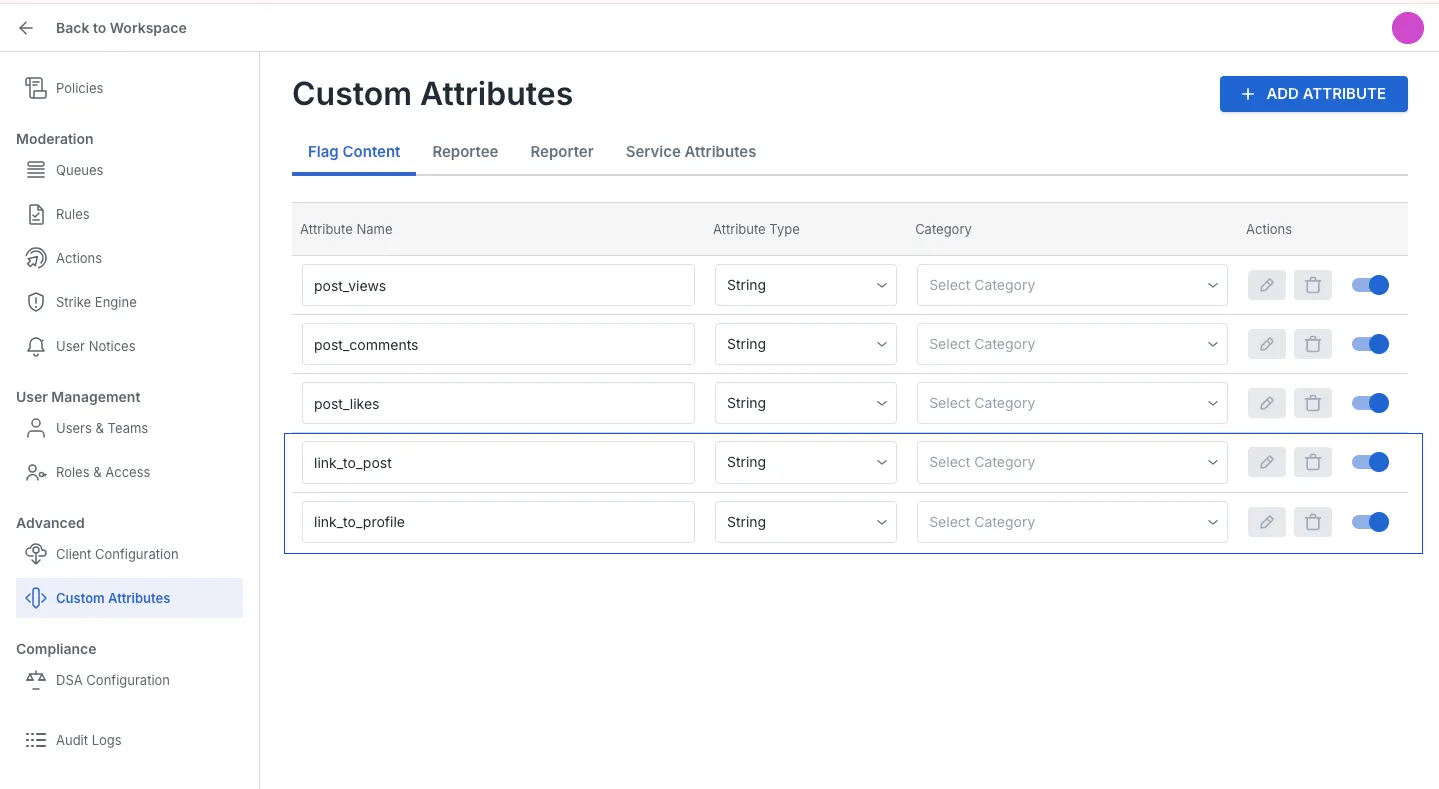Click the Roles & Access icon
This screenshot has width=1439, height=789.
pyautogui.click(x=36, y=472)
